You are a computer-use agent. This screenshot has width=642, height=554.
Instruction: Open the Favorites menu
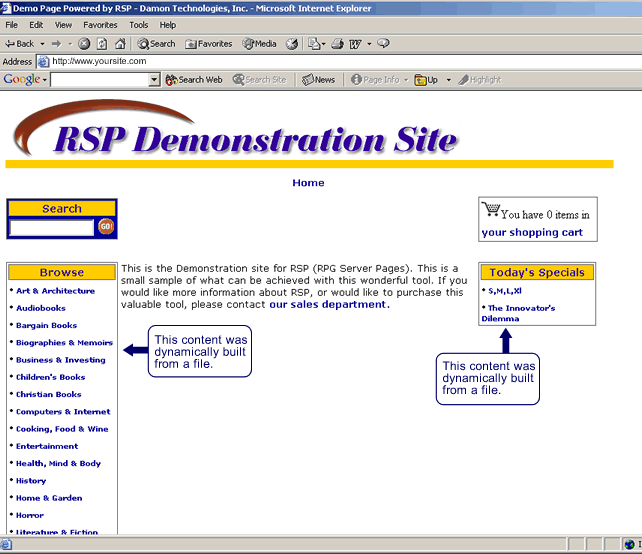pyautogui.click(x=100, y=25)
